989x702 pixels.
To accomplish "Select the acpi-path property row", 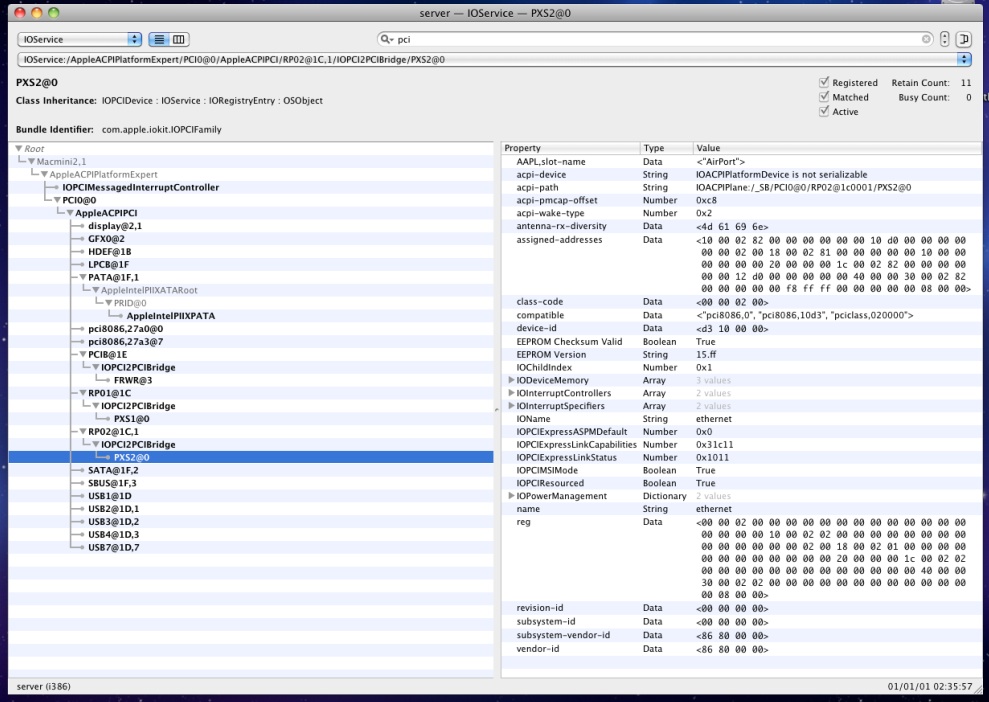I will pos(741,187).
